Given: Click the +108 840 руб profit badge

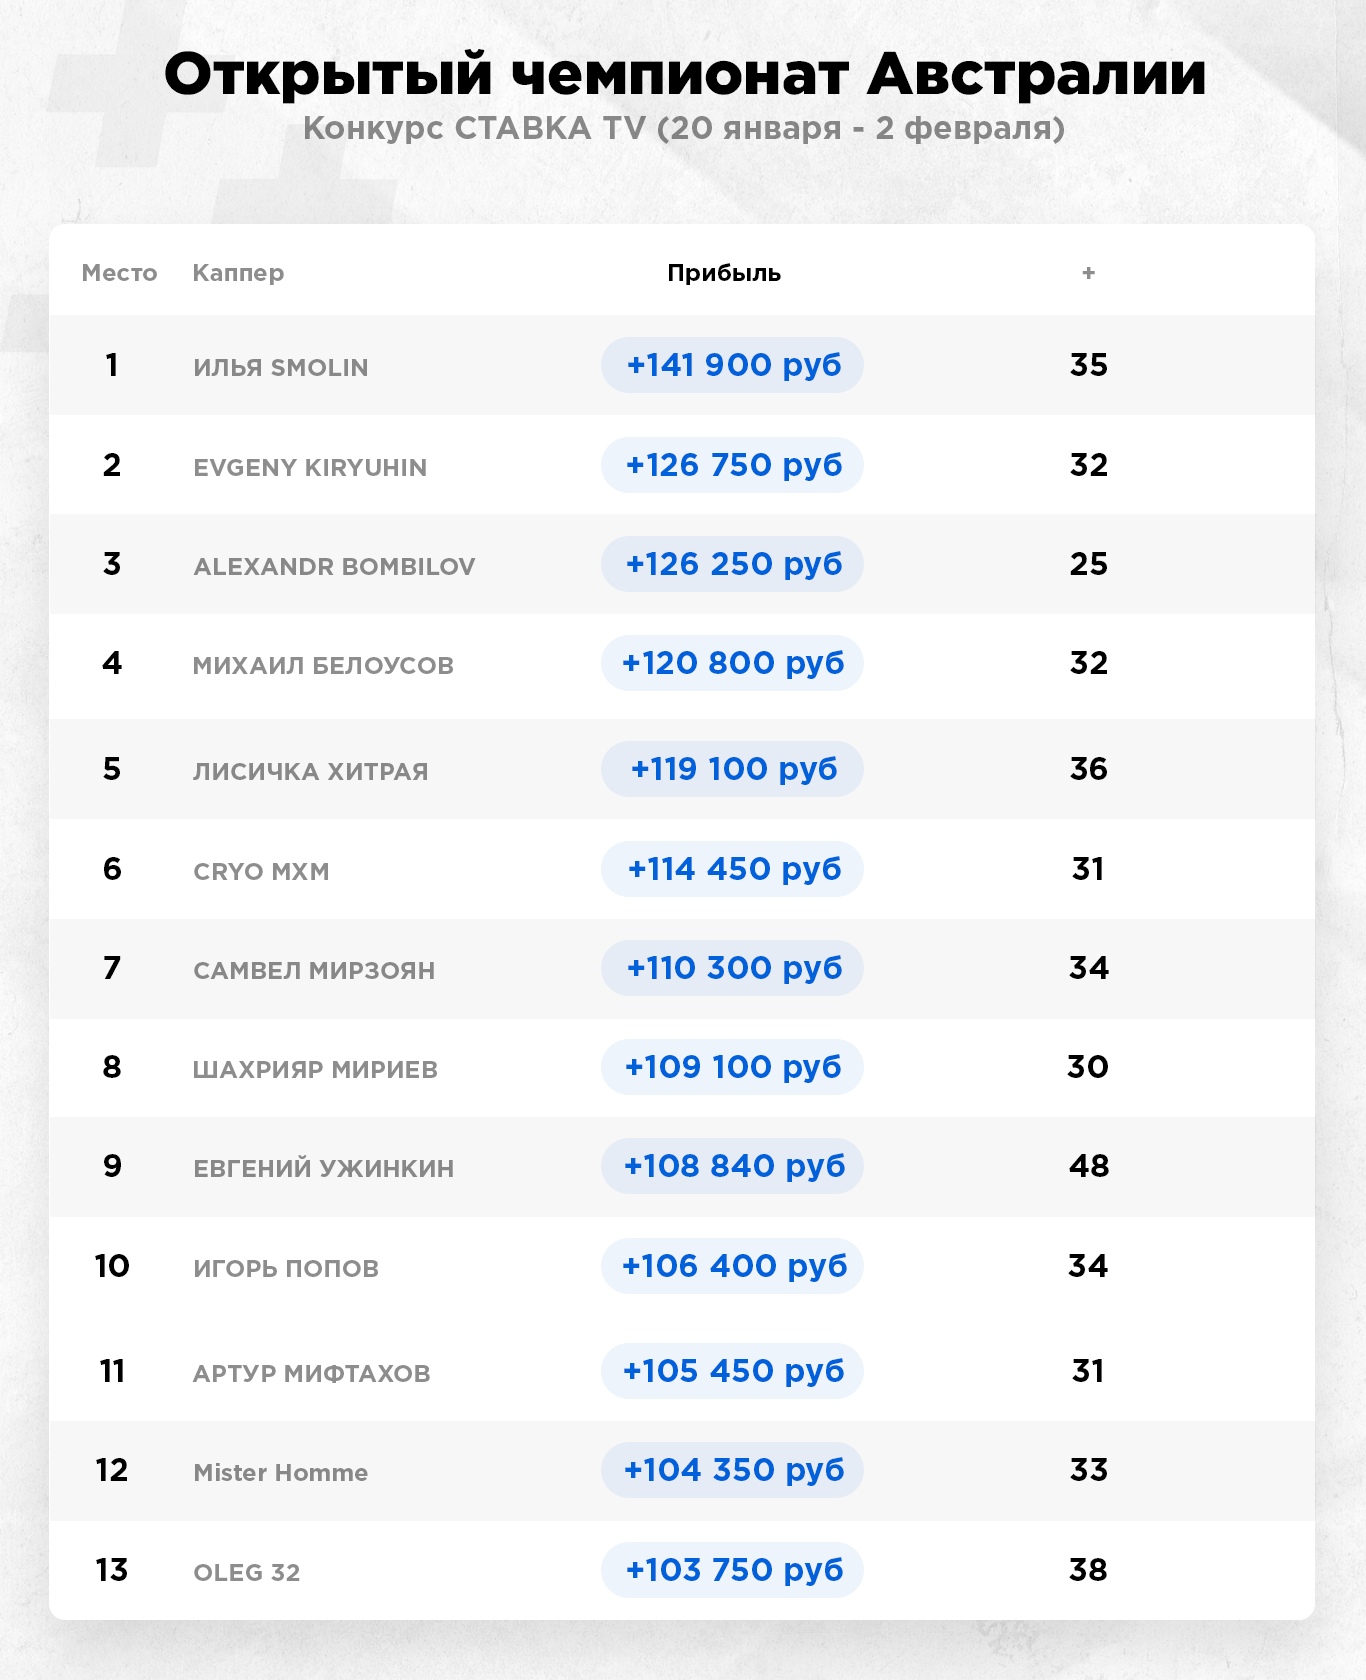Looking at the screenshot, I should 732,1166.
